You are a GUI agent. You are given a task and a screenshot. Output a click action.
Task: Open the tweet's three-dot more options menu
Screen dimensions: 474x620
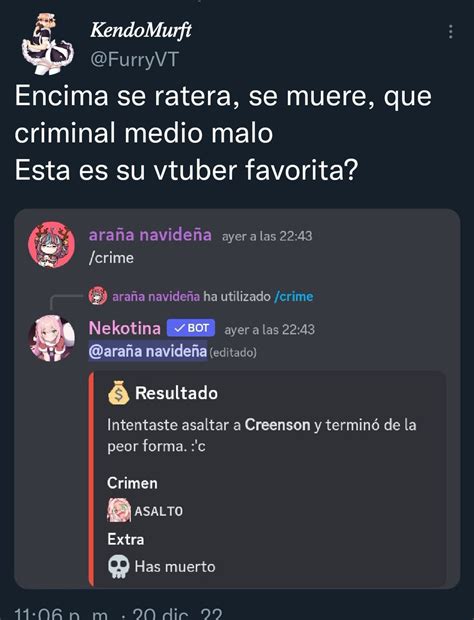pyautogui.click(x=450, y=32)
